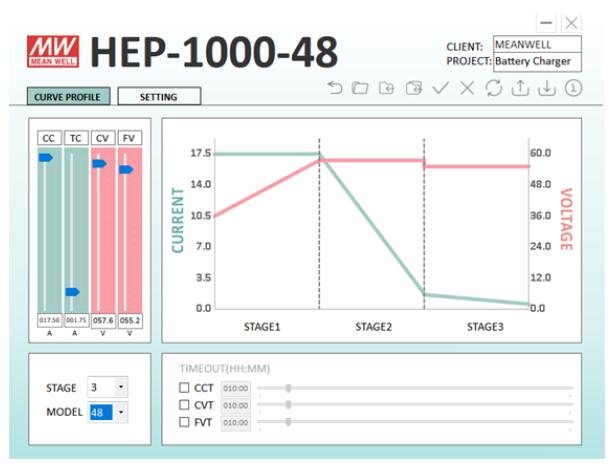This screenshot has height=472, width=614.
Task: Enable the CVT timeout checkbox
Action: pos(184,405)
